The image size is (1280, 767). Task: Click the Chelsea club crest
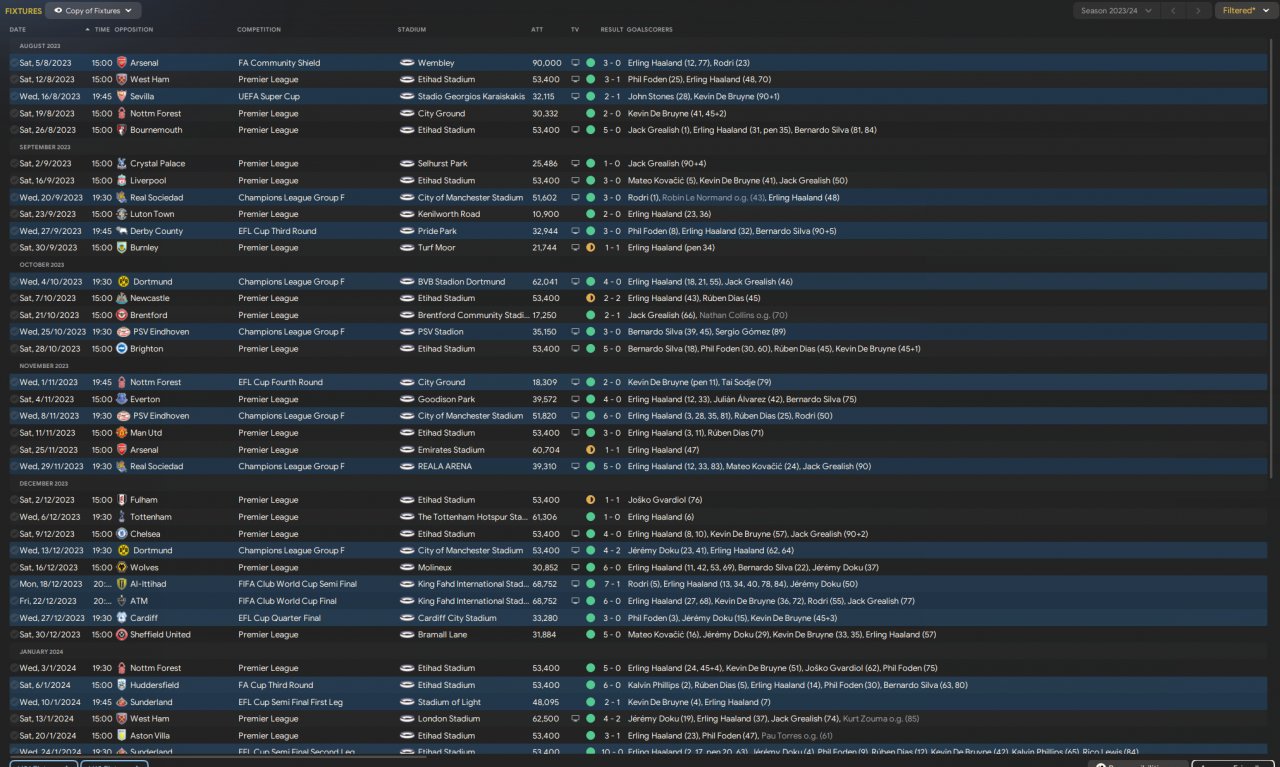click(x=122, y=534)
